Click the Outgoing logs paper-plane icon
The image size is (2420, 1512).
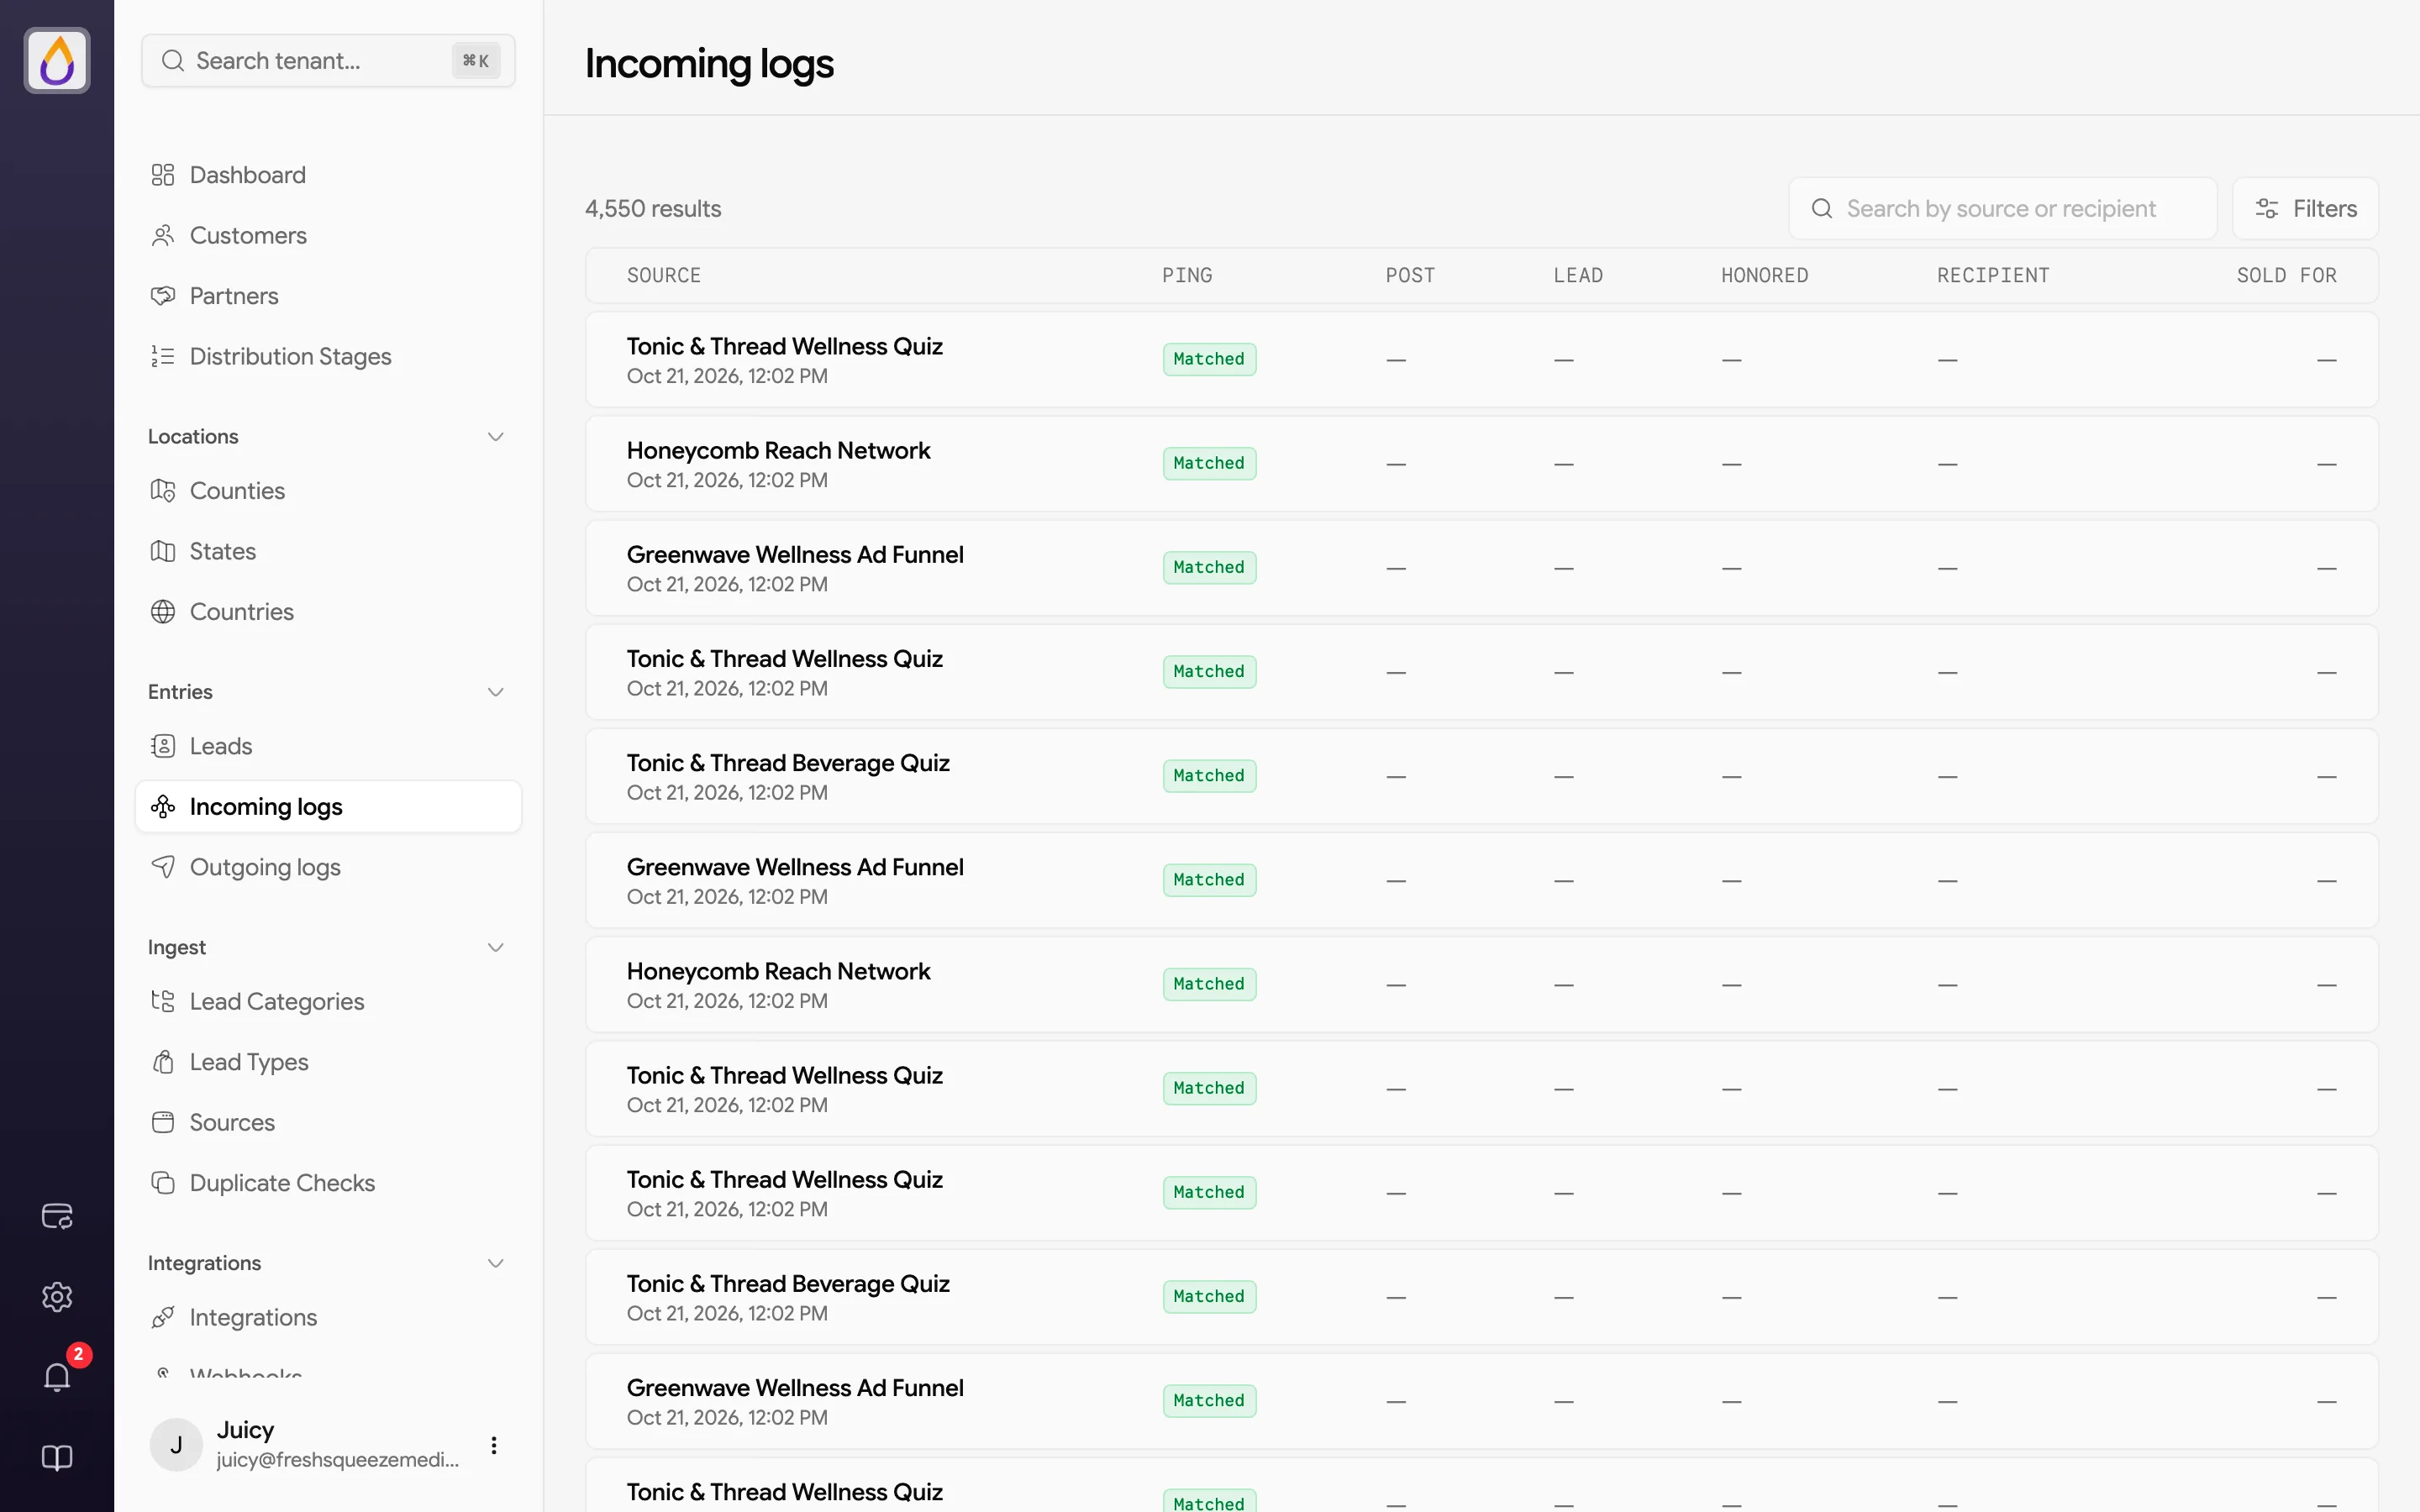[x=163, y=867]
